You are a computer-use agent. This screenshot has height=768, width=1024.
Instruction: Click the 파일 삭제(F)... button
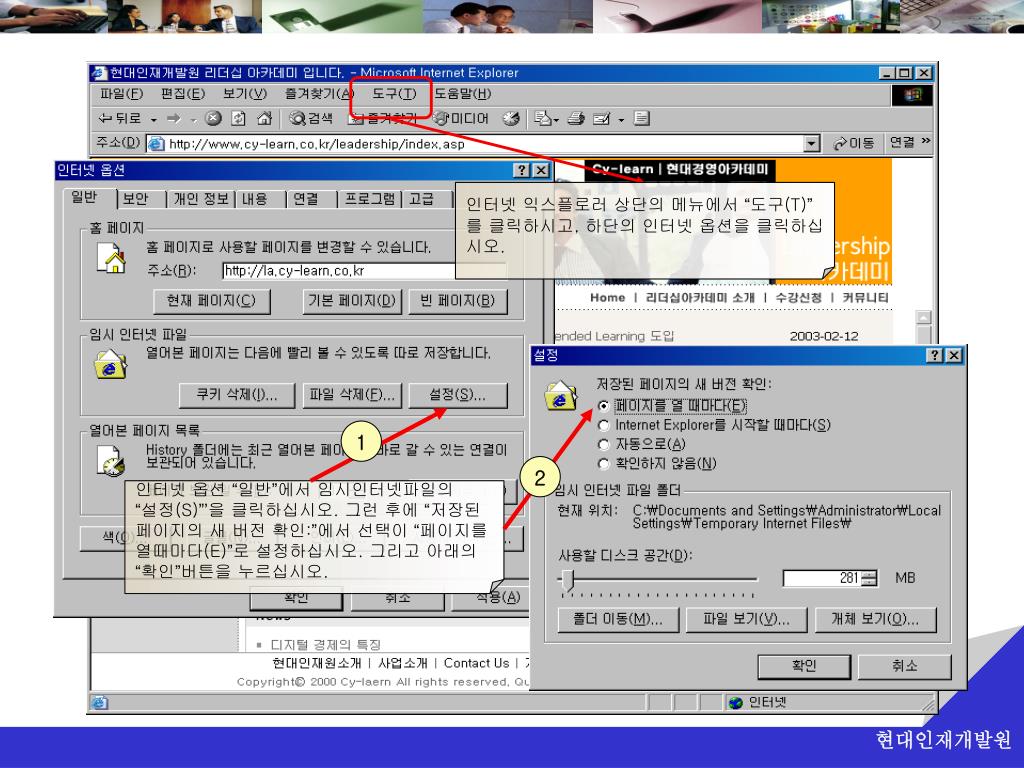(352, 395)
